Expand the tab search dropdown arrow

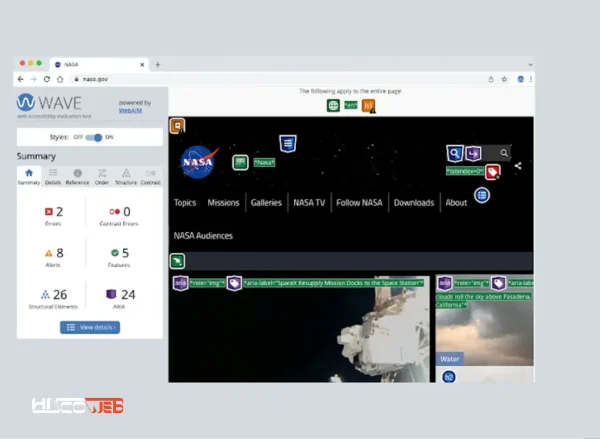coord(530,65)
